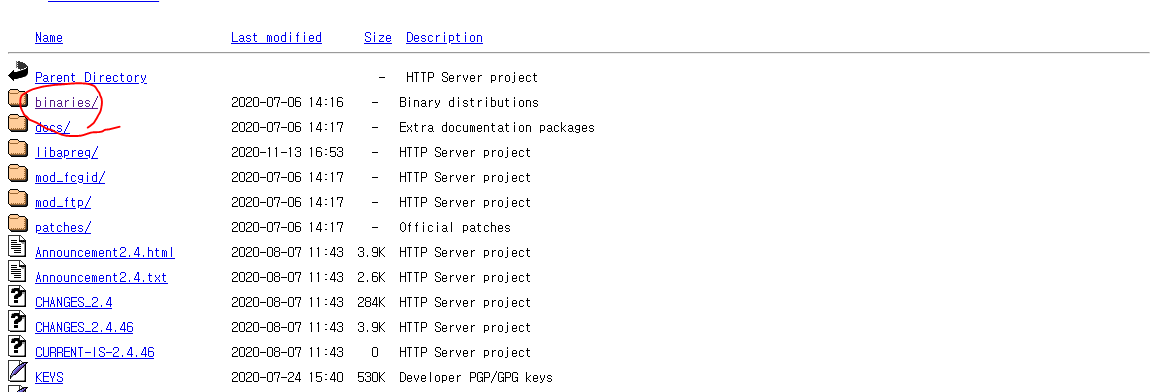Click the unknown-file icon beside CHANGES_2.4
The height and width of the screenshot is (392, 1150).
tap(17, 297)
